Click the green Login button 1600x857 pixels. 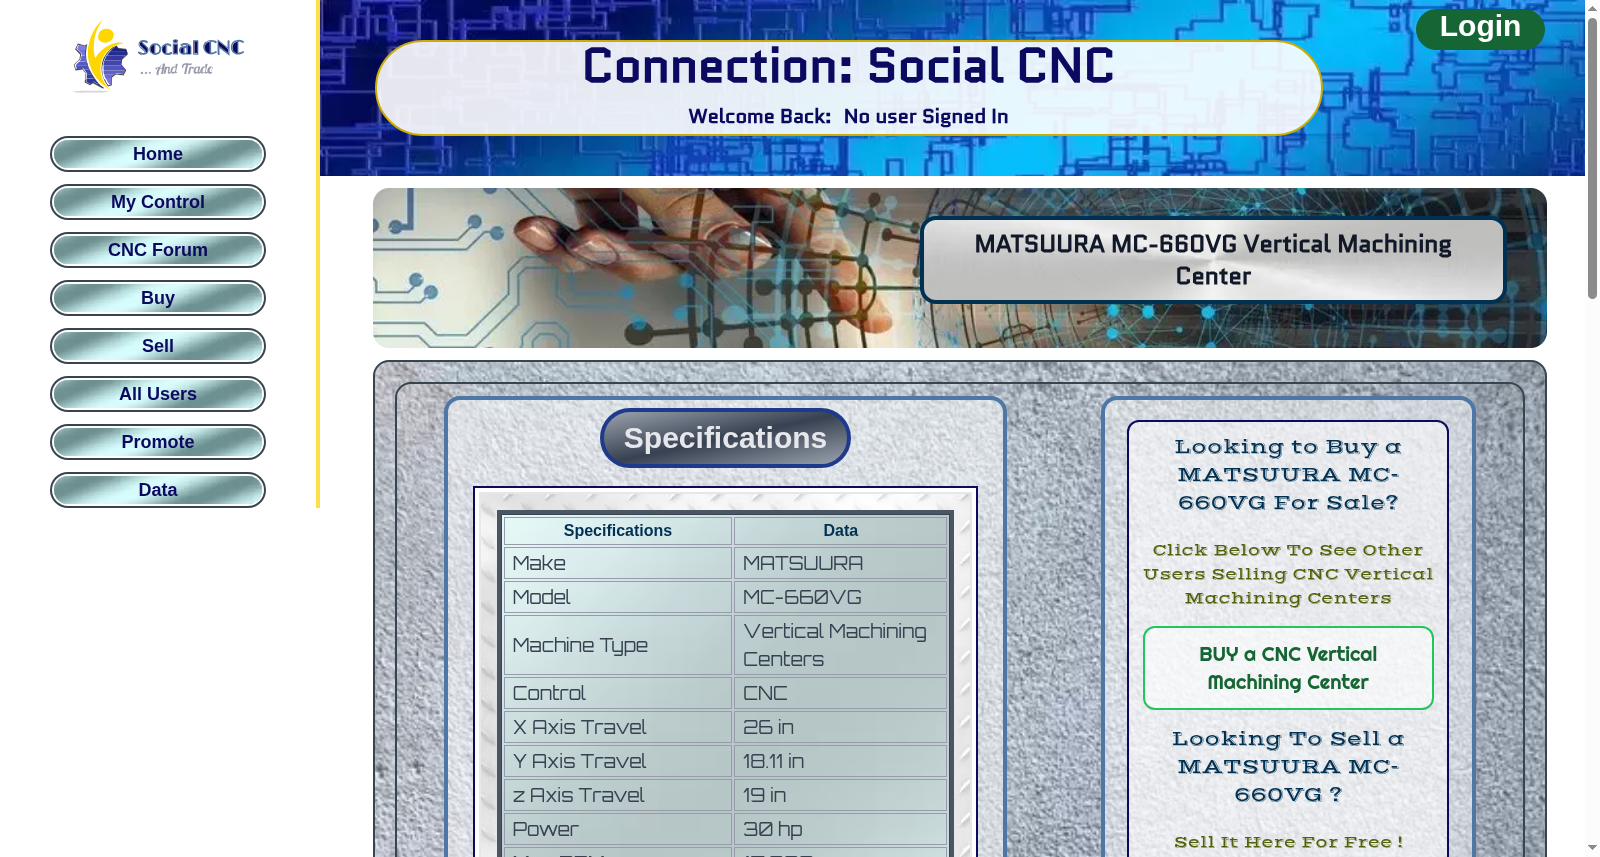tap(1480, 28)
